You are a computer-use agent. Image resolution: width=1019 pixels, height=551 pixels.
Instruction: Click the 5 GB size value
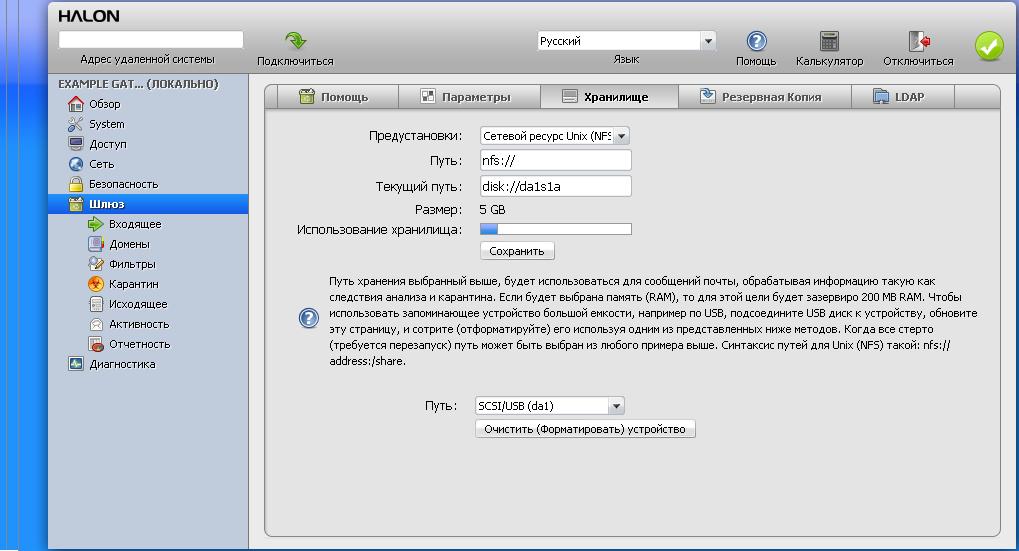(492, 210)
